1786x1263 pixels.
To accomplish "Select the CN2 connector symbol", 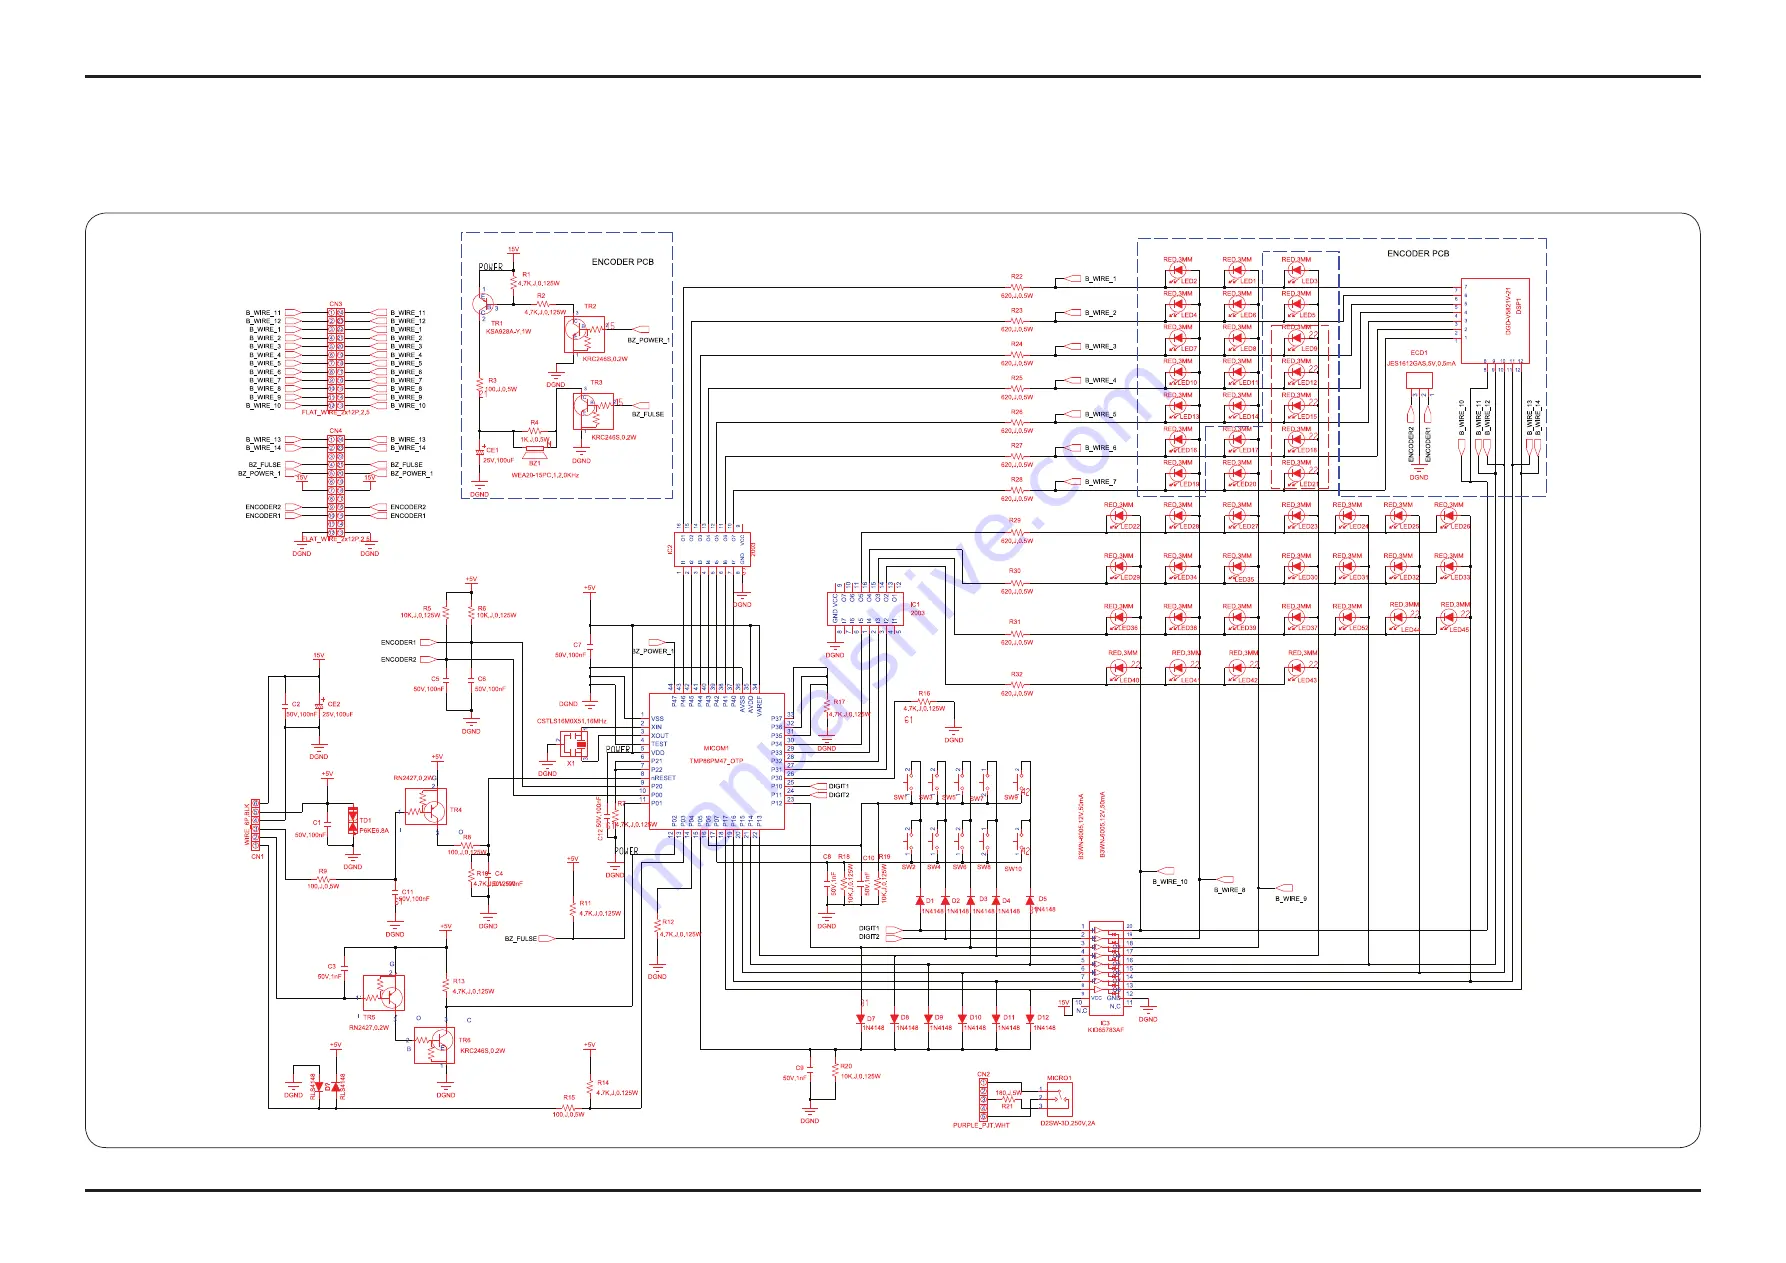I will pos(983,1101).
